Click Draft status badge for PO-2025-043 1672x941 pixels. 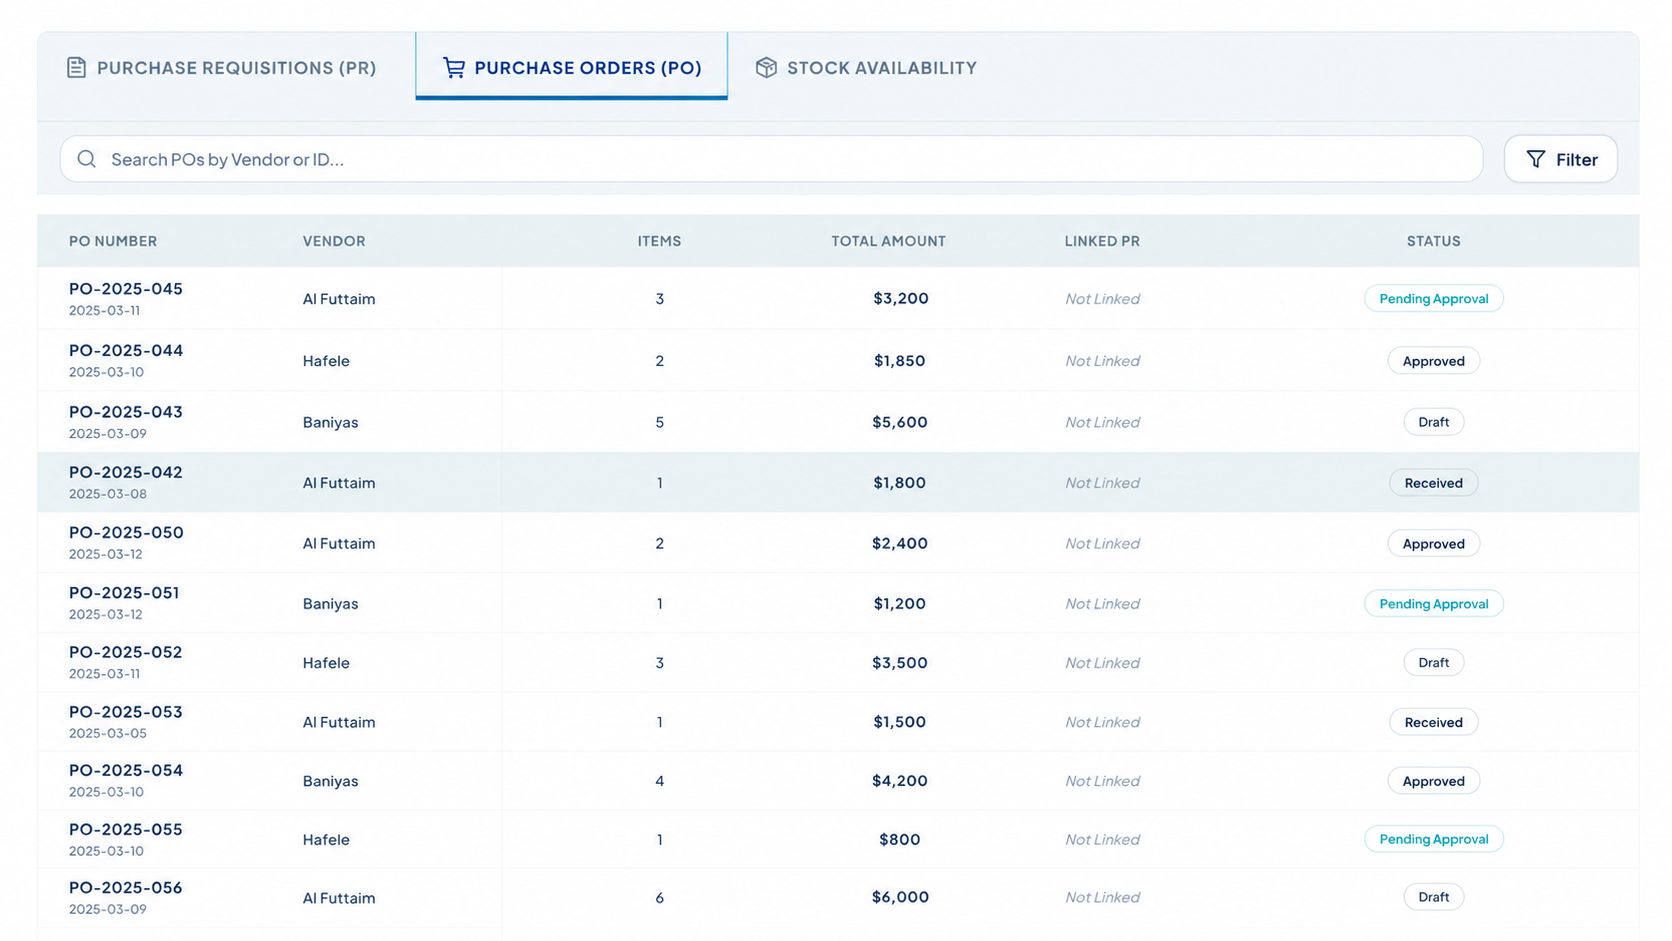(1434, 422)
